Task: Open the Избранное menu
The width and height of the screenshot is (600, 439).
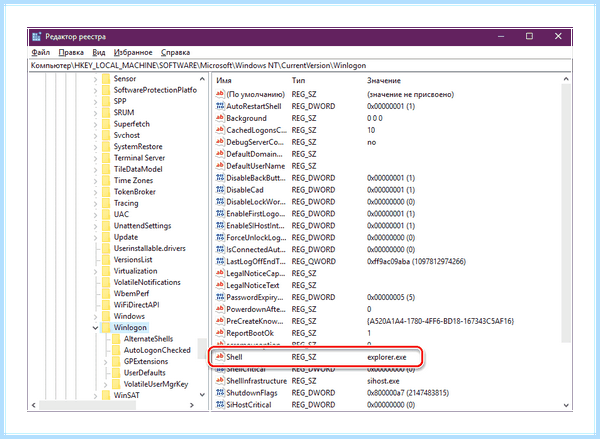Action: click(133, 52)
